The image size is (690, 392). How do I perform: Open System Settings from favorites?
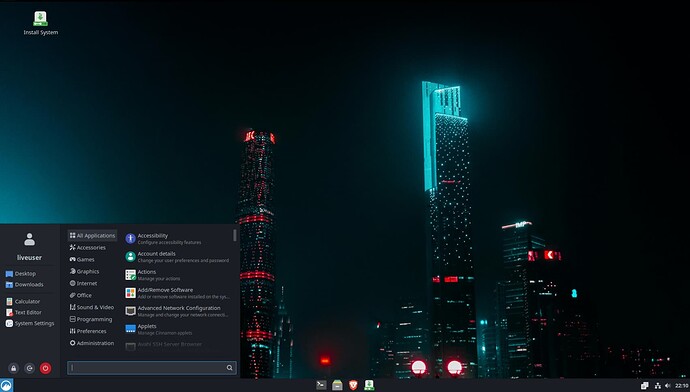pyautogui.click(x=30, y=323)
